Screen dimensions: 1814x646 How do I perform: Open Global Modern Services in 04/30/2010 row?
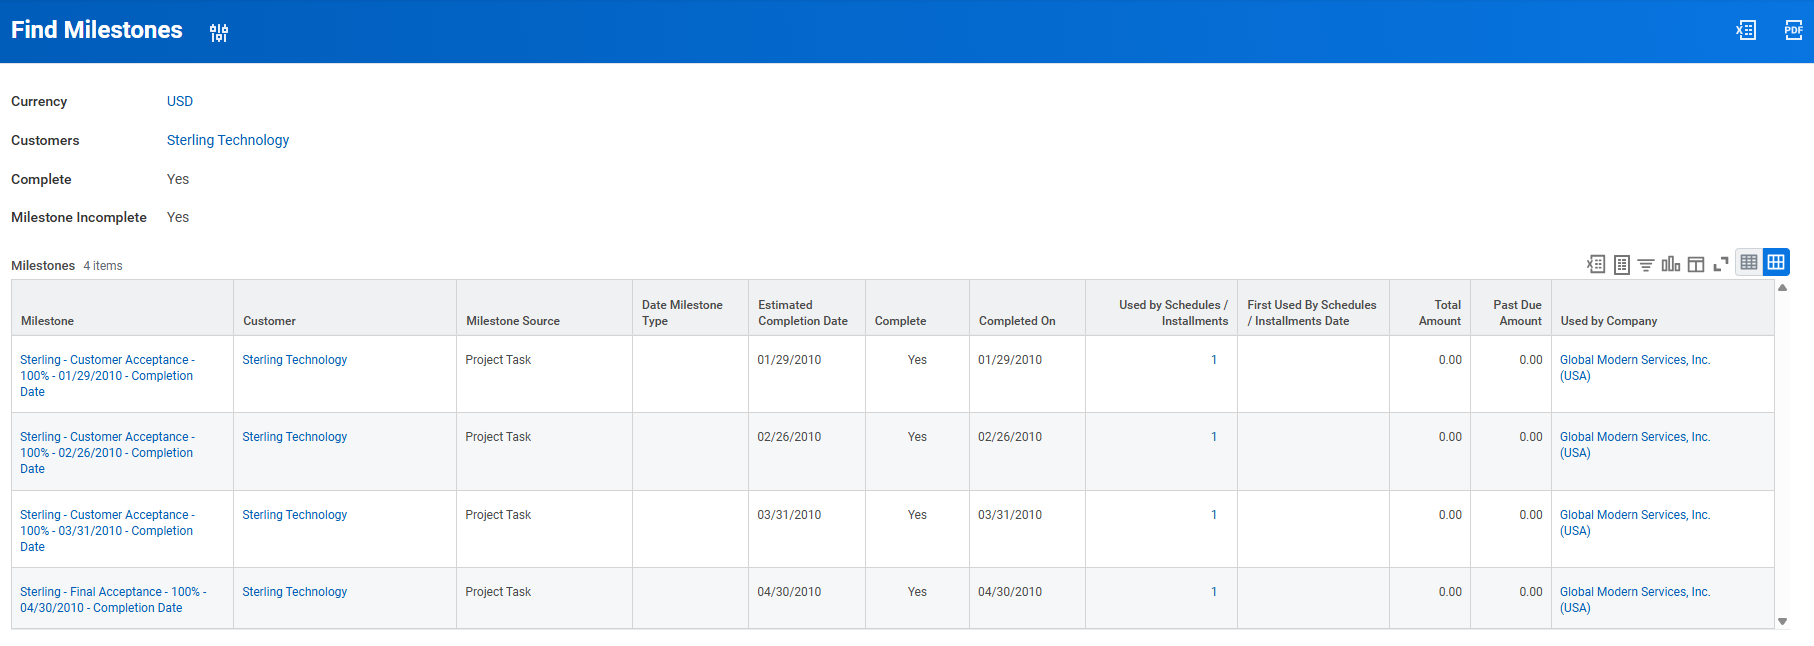[x=1635, y=600]
